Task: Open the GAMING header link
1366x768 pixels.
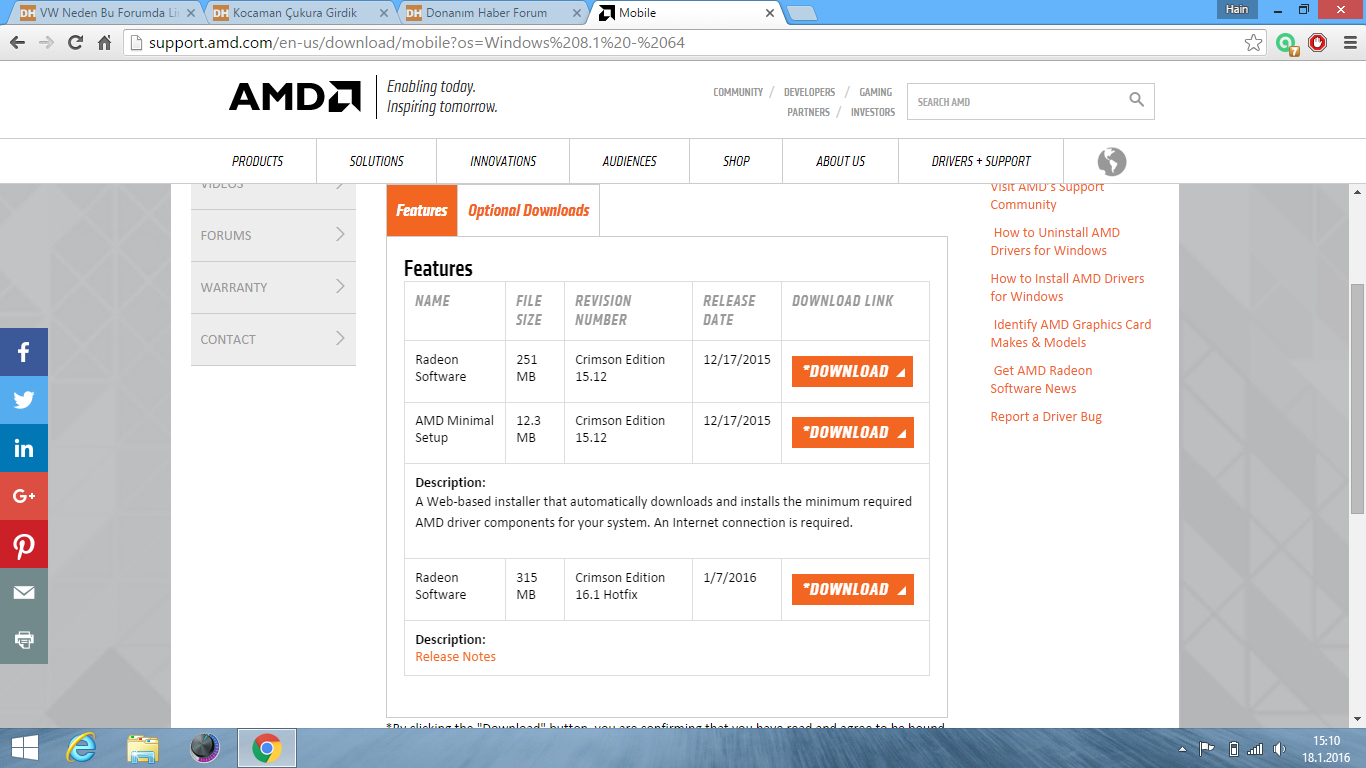Action: (x=876, y=92)
